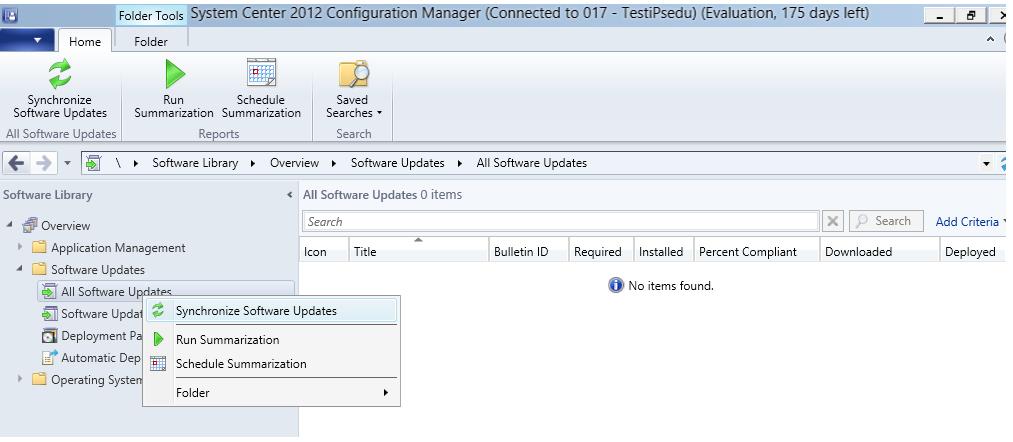Clear search with the X button
The height and width of the screenshot is (442, 1013).
pos(833,222)
